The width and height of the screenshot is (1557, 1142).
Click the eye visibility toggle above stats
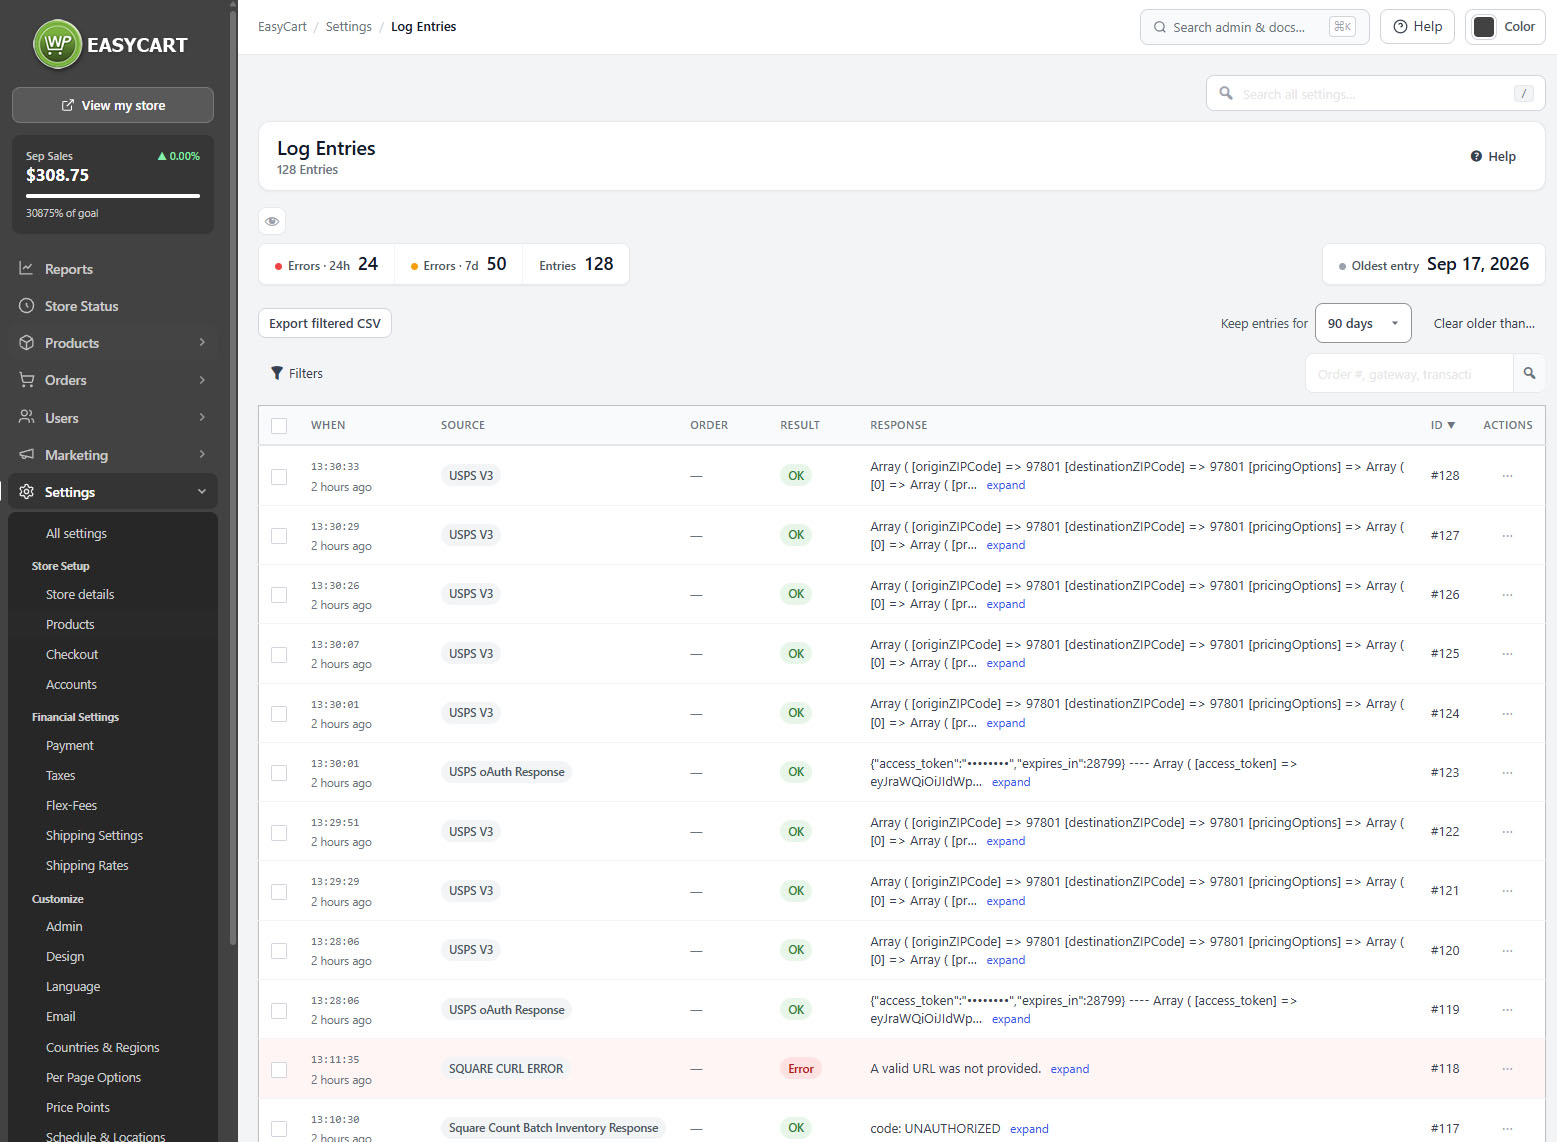pyautogui.click(x=272, y=221)
